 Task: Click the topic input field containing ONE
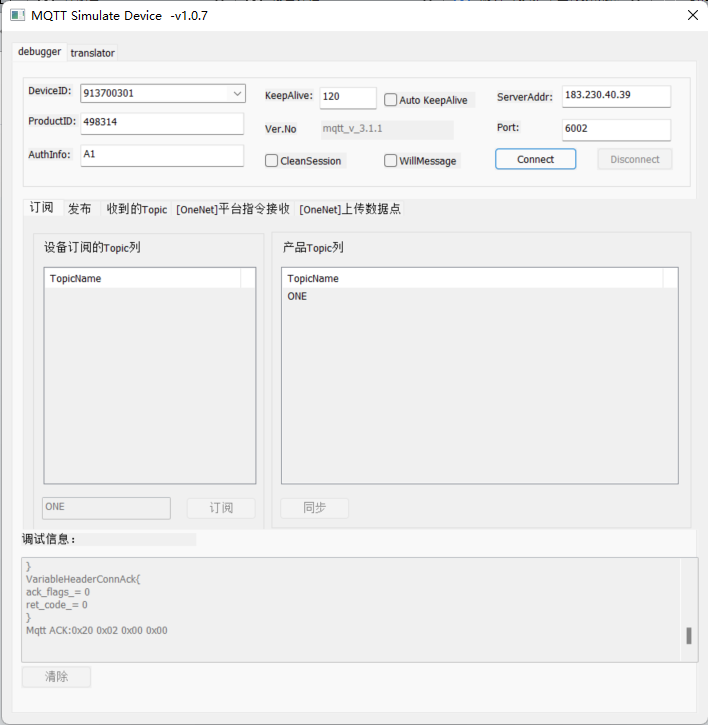106,508
